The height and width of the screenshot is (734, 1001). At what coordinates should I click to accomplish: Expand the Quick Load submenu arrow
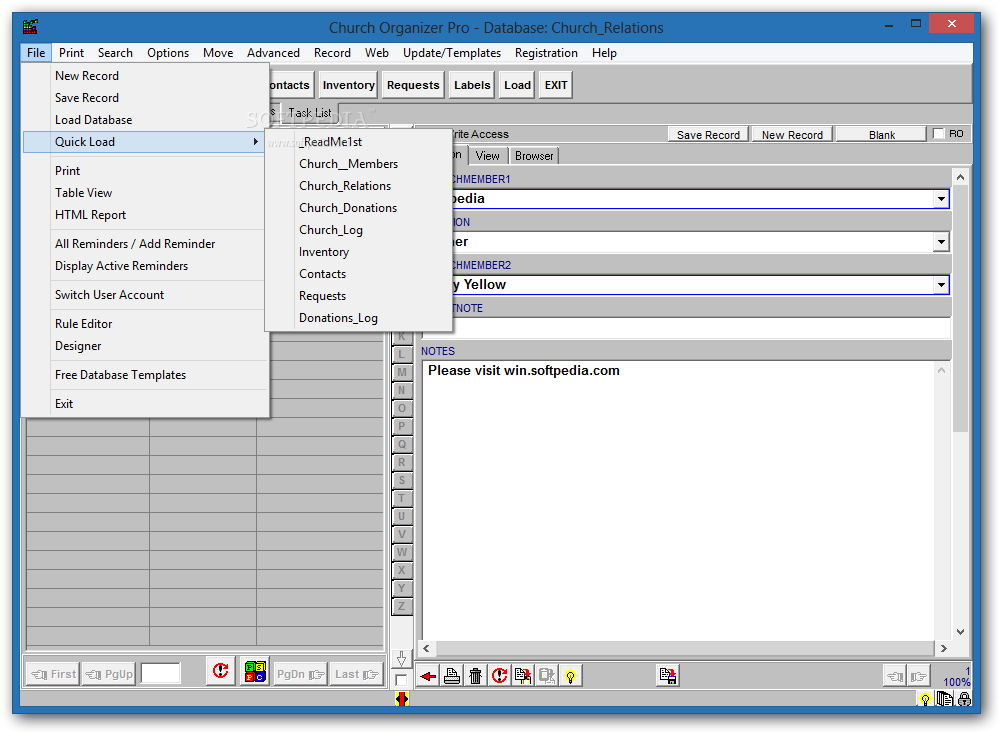point(255,142)
